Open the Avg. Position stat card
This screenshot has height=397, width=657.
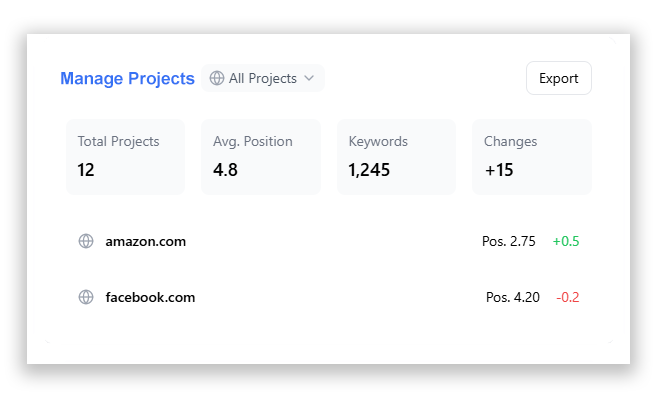261,157
